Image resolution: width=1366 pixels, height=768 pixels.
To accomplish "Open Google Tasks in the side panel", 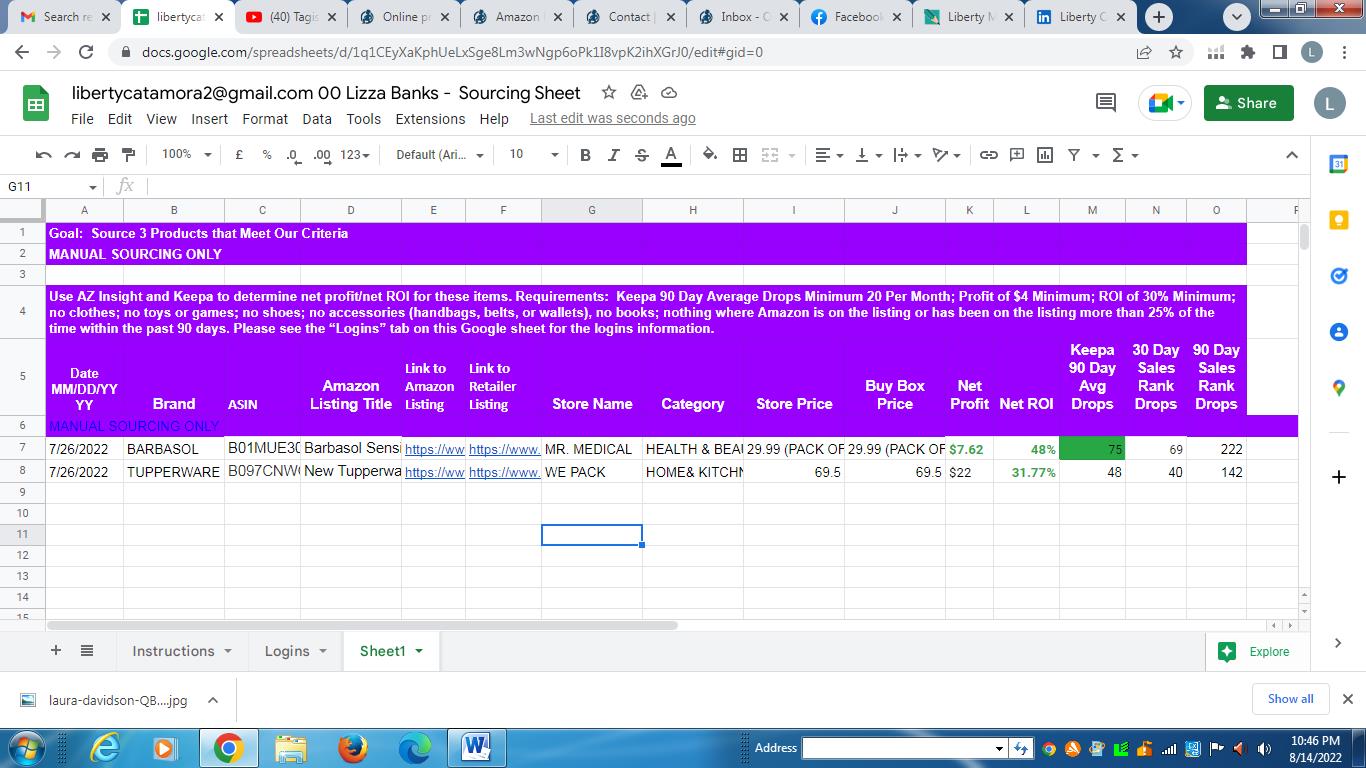I will coord(1339,276).
